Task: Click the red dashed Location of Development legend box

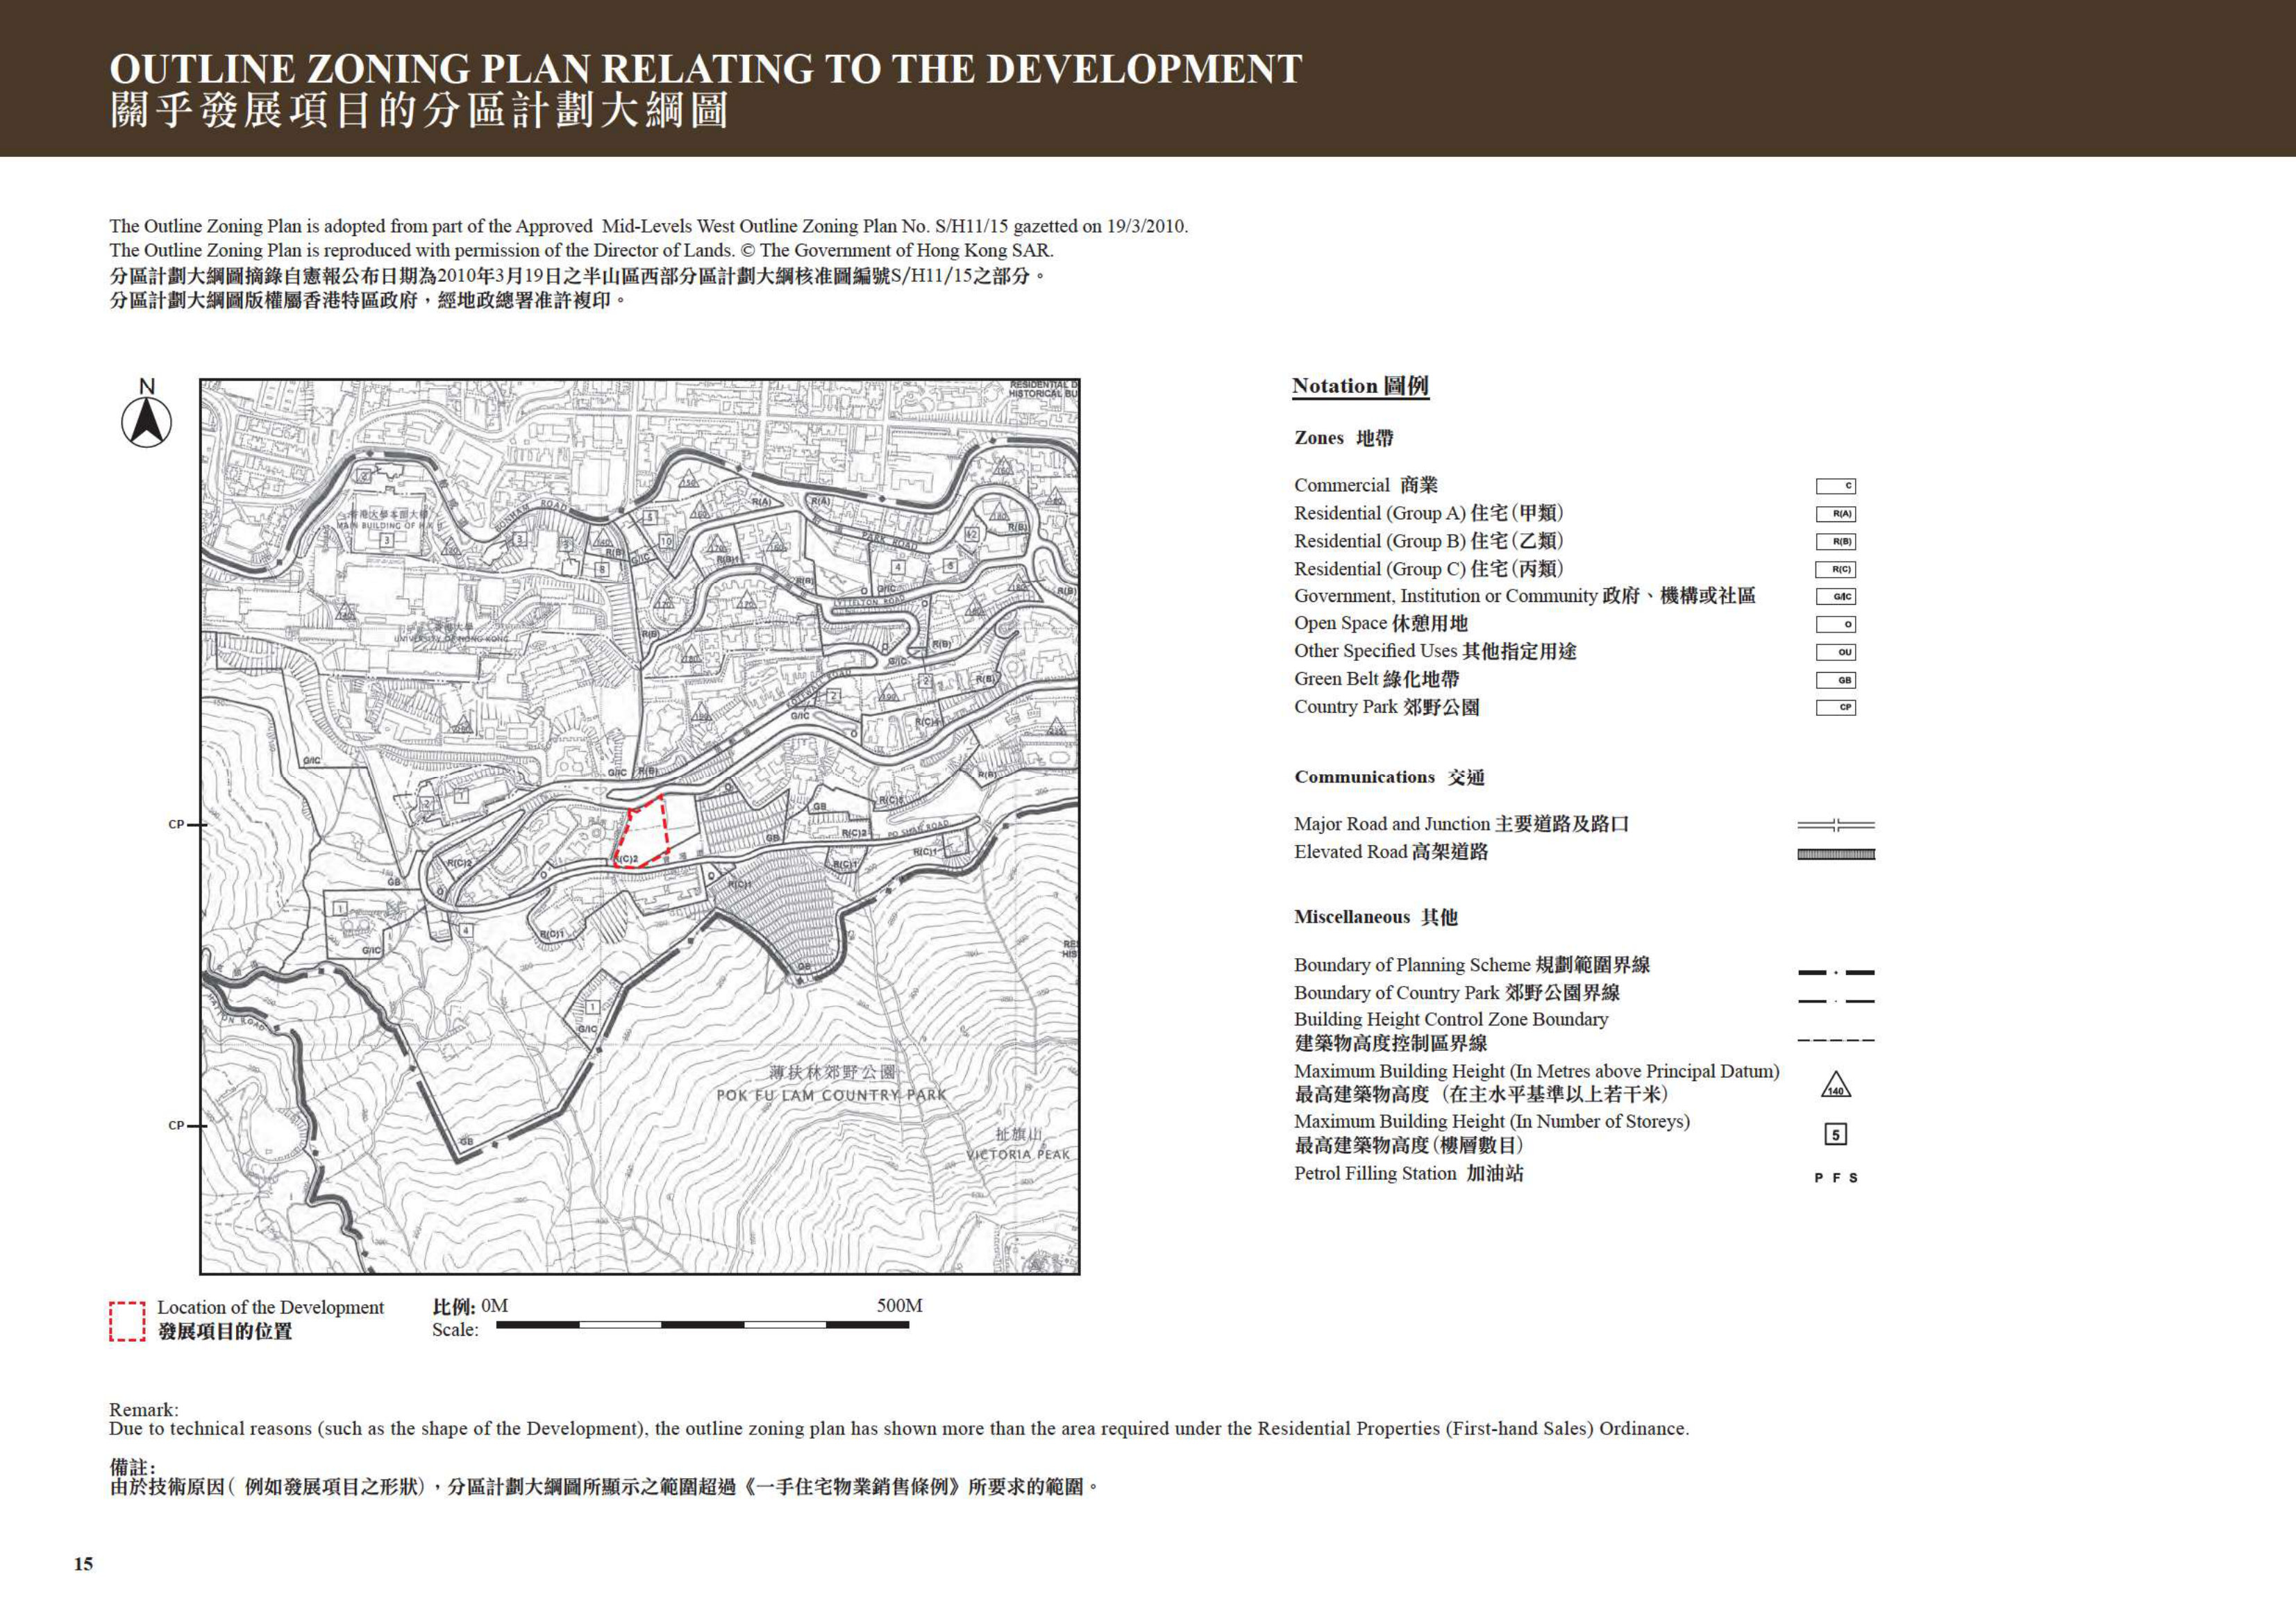Action: pos(127,1321)
